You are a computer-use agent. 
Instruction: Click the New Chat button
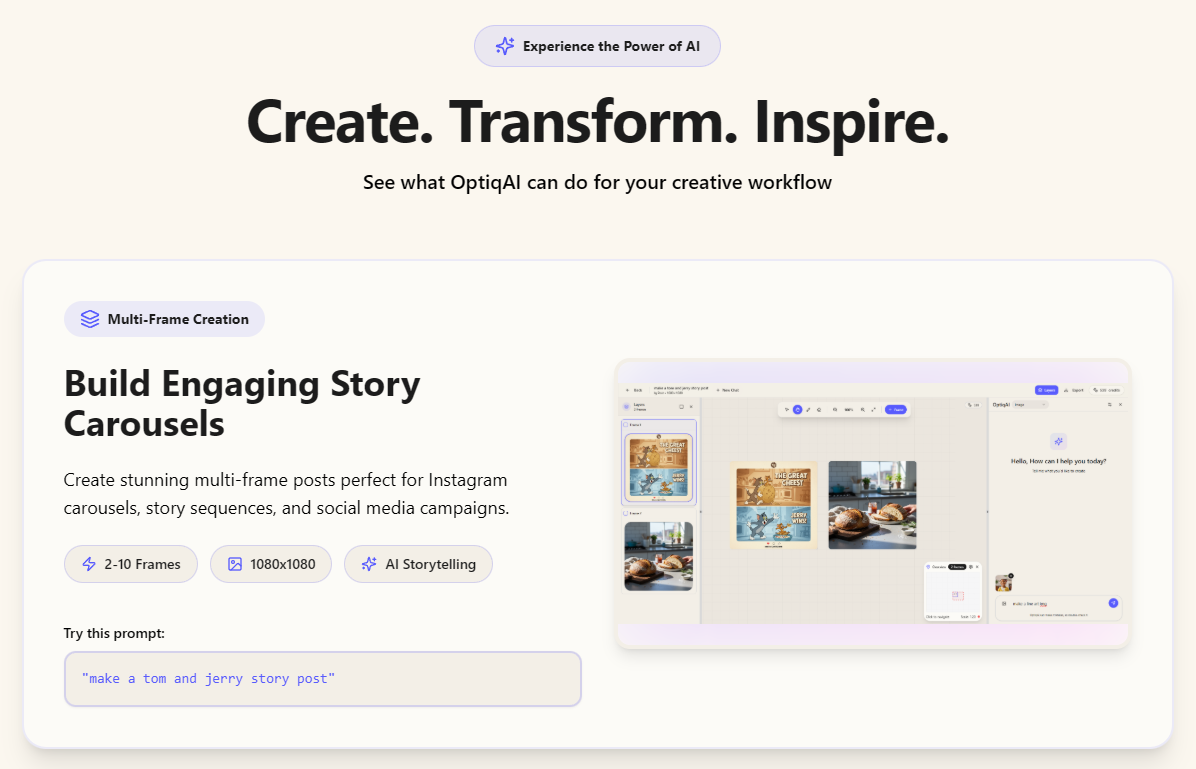coord(727,390)
